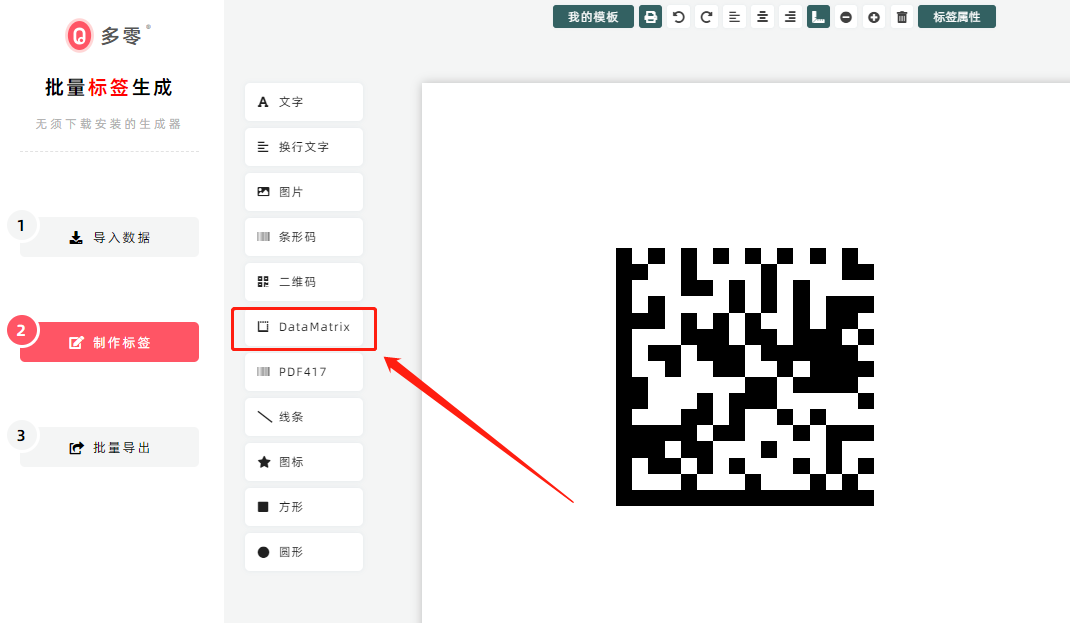Insert a PDF417 barcode element

(x=304, y=372)
